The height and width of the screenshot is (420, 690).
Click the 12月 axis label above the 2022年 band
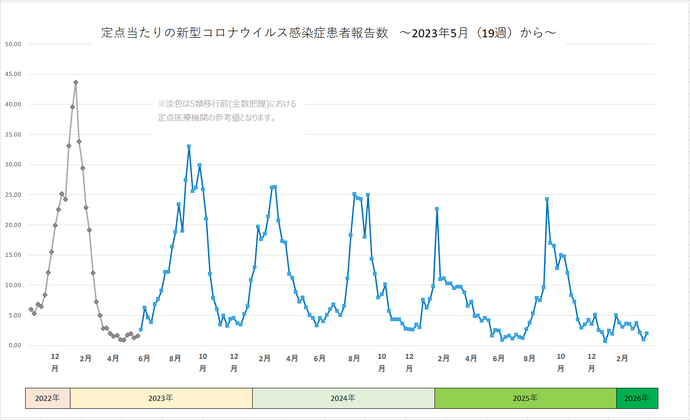pyautogui.click(x=55, y=362)
